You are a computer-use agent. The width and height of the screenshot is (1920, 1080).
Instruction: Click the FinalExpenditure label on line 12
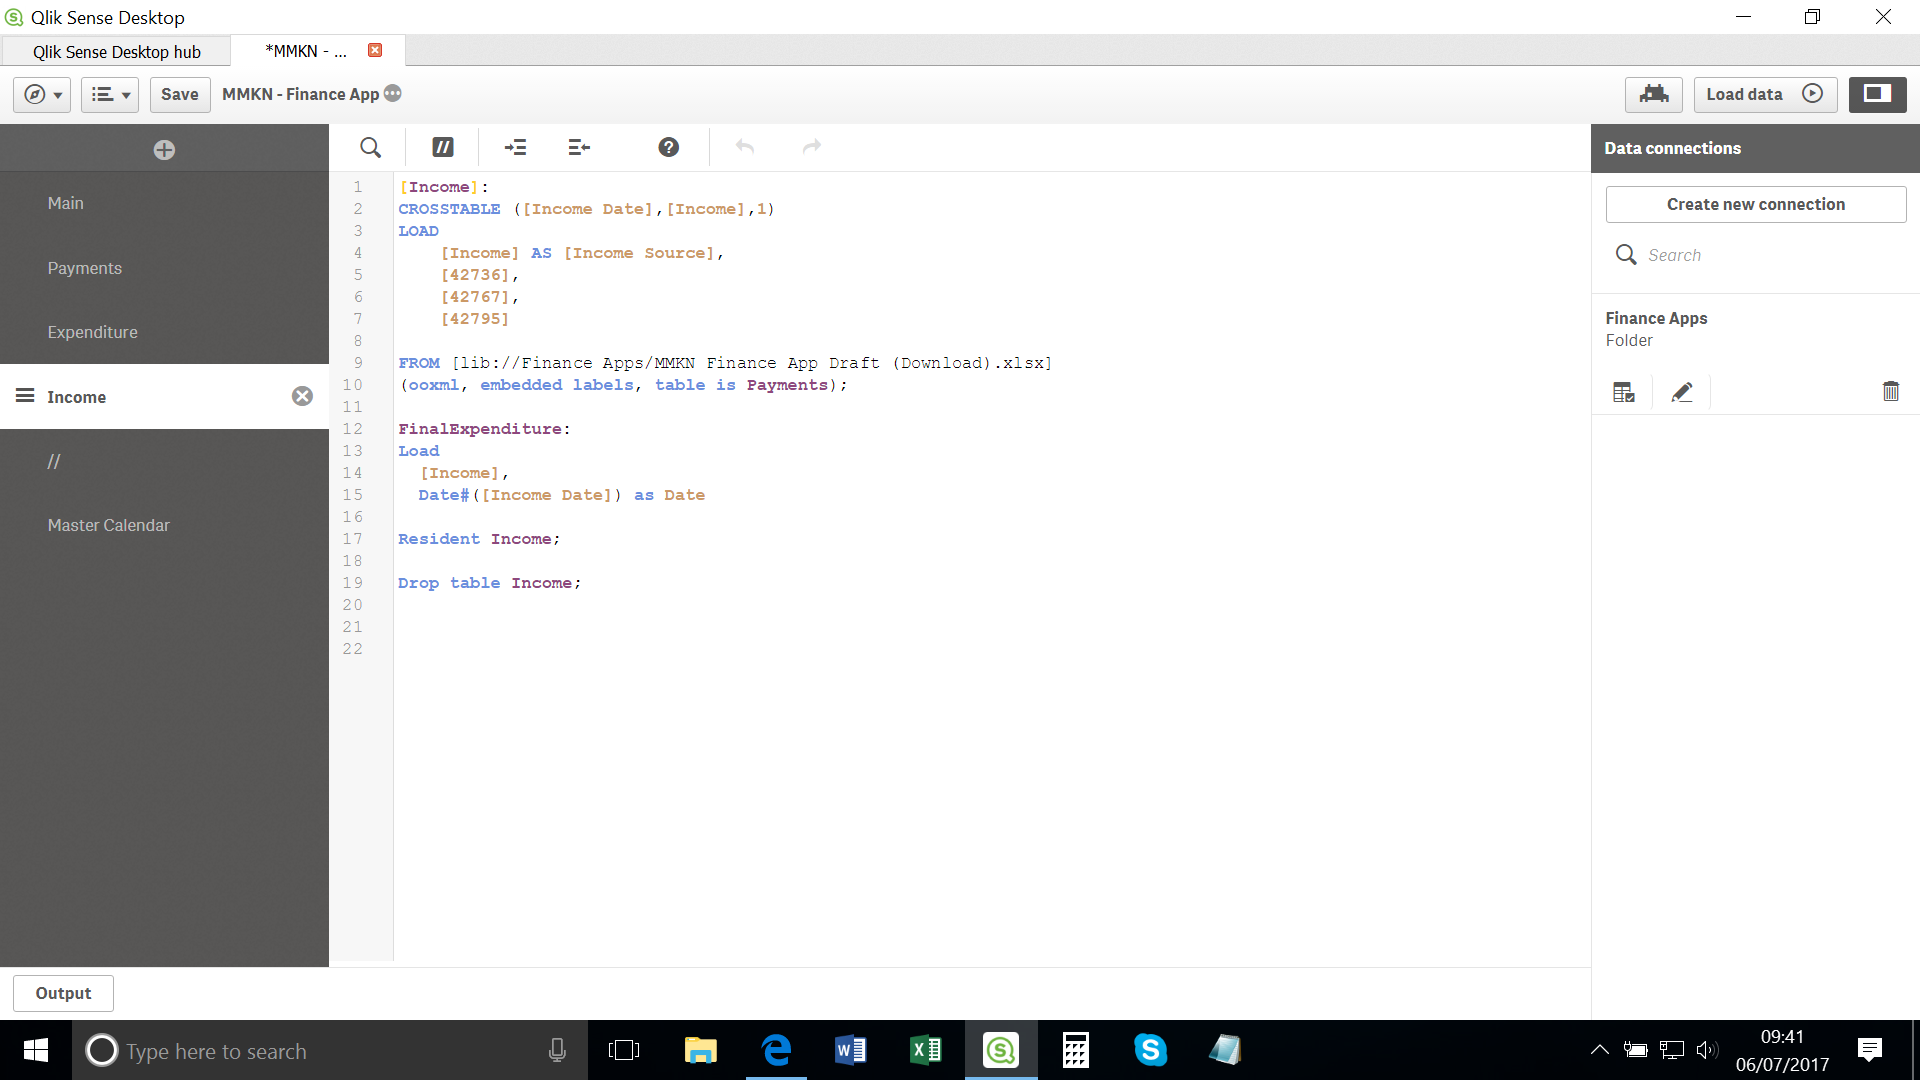[x=480, y=429]
